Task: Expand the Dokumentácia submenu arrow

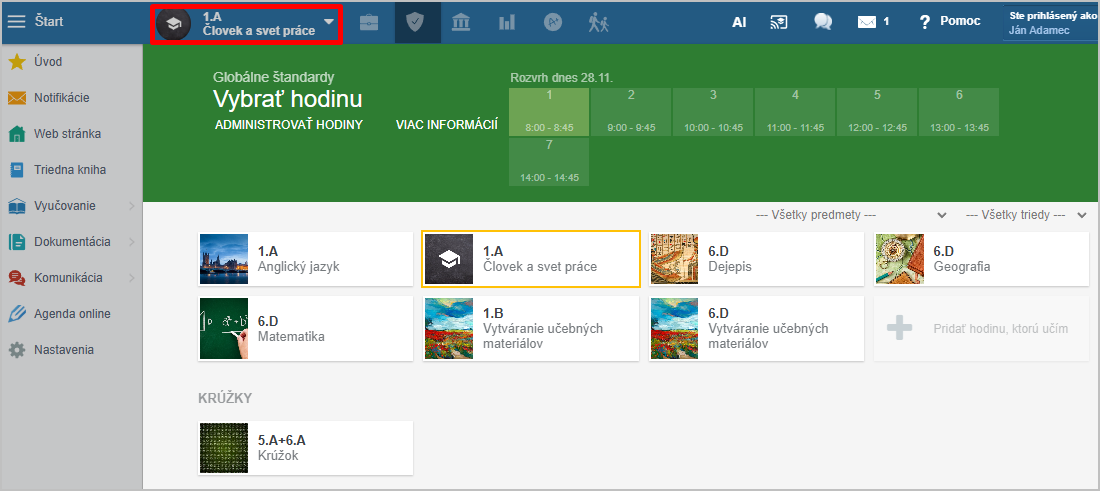Action: [x=132, y=242]
